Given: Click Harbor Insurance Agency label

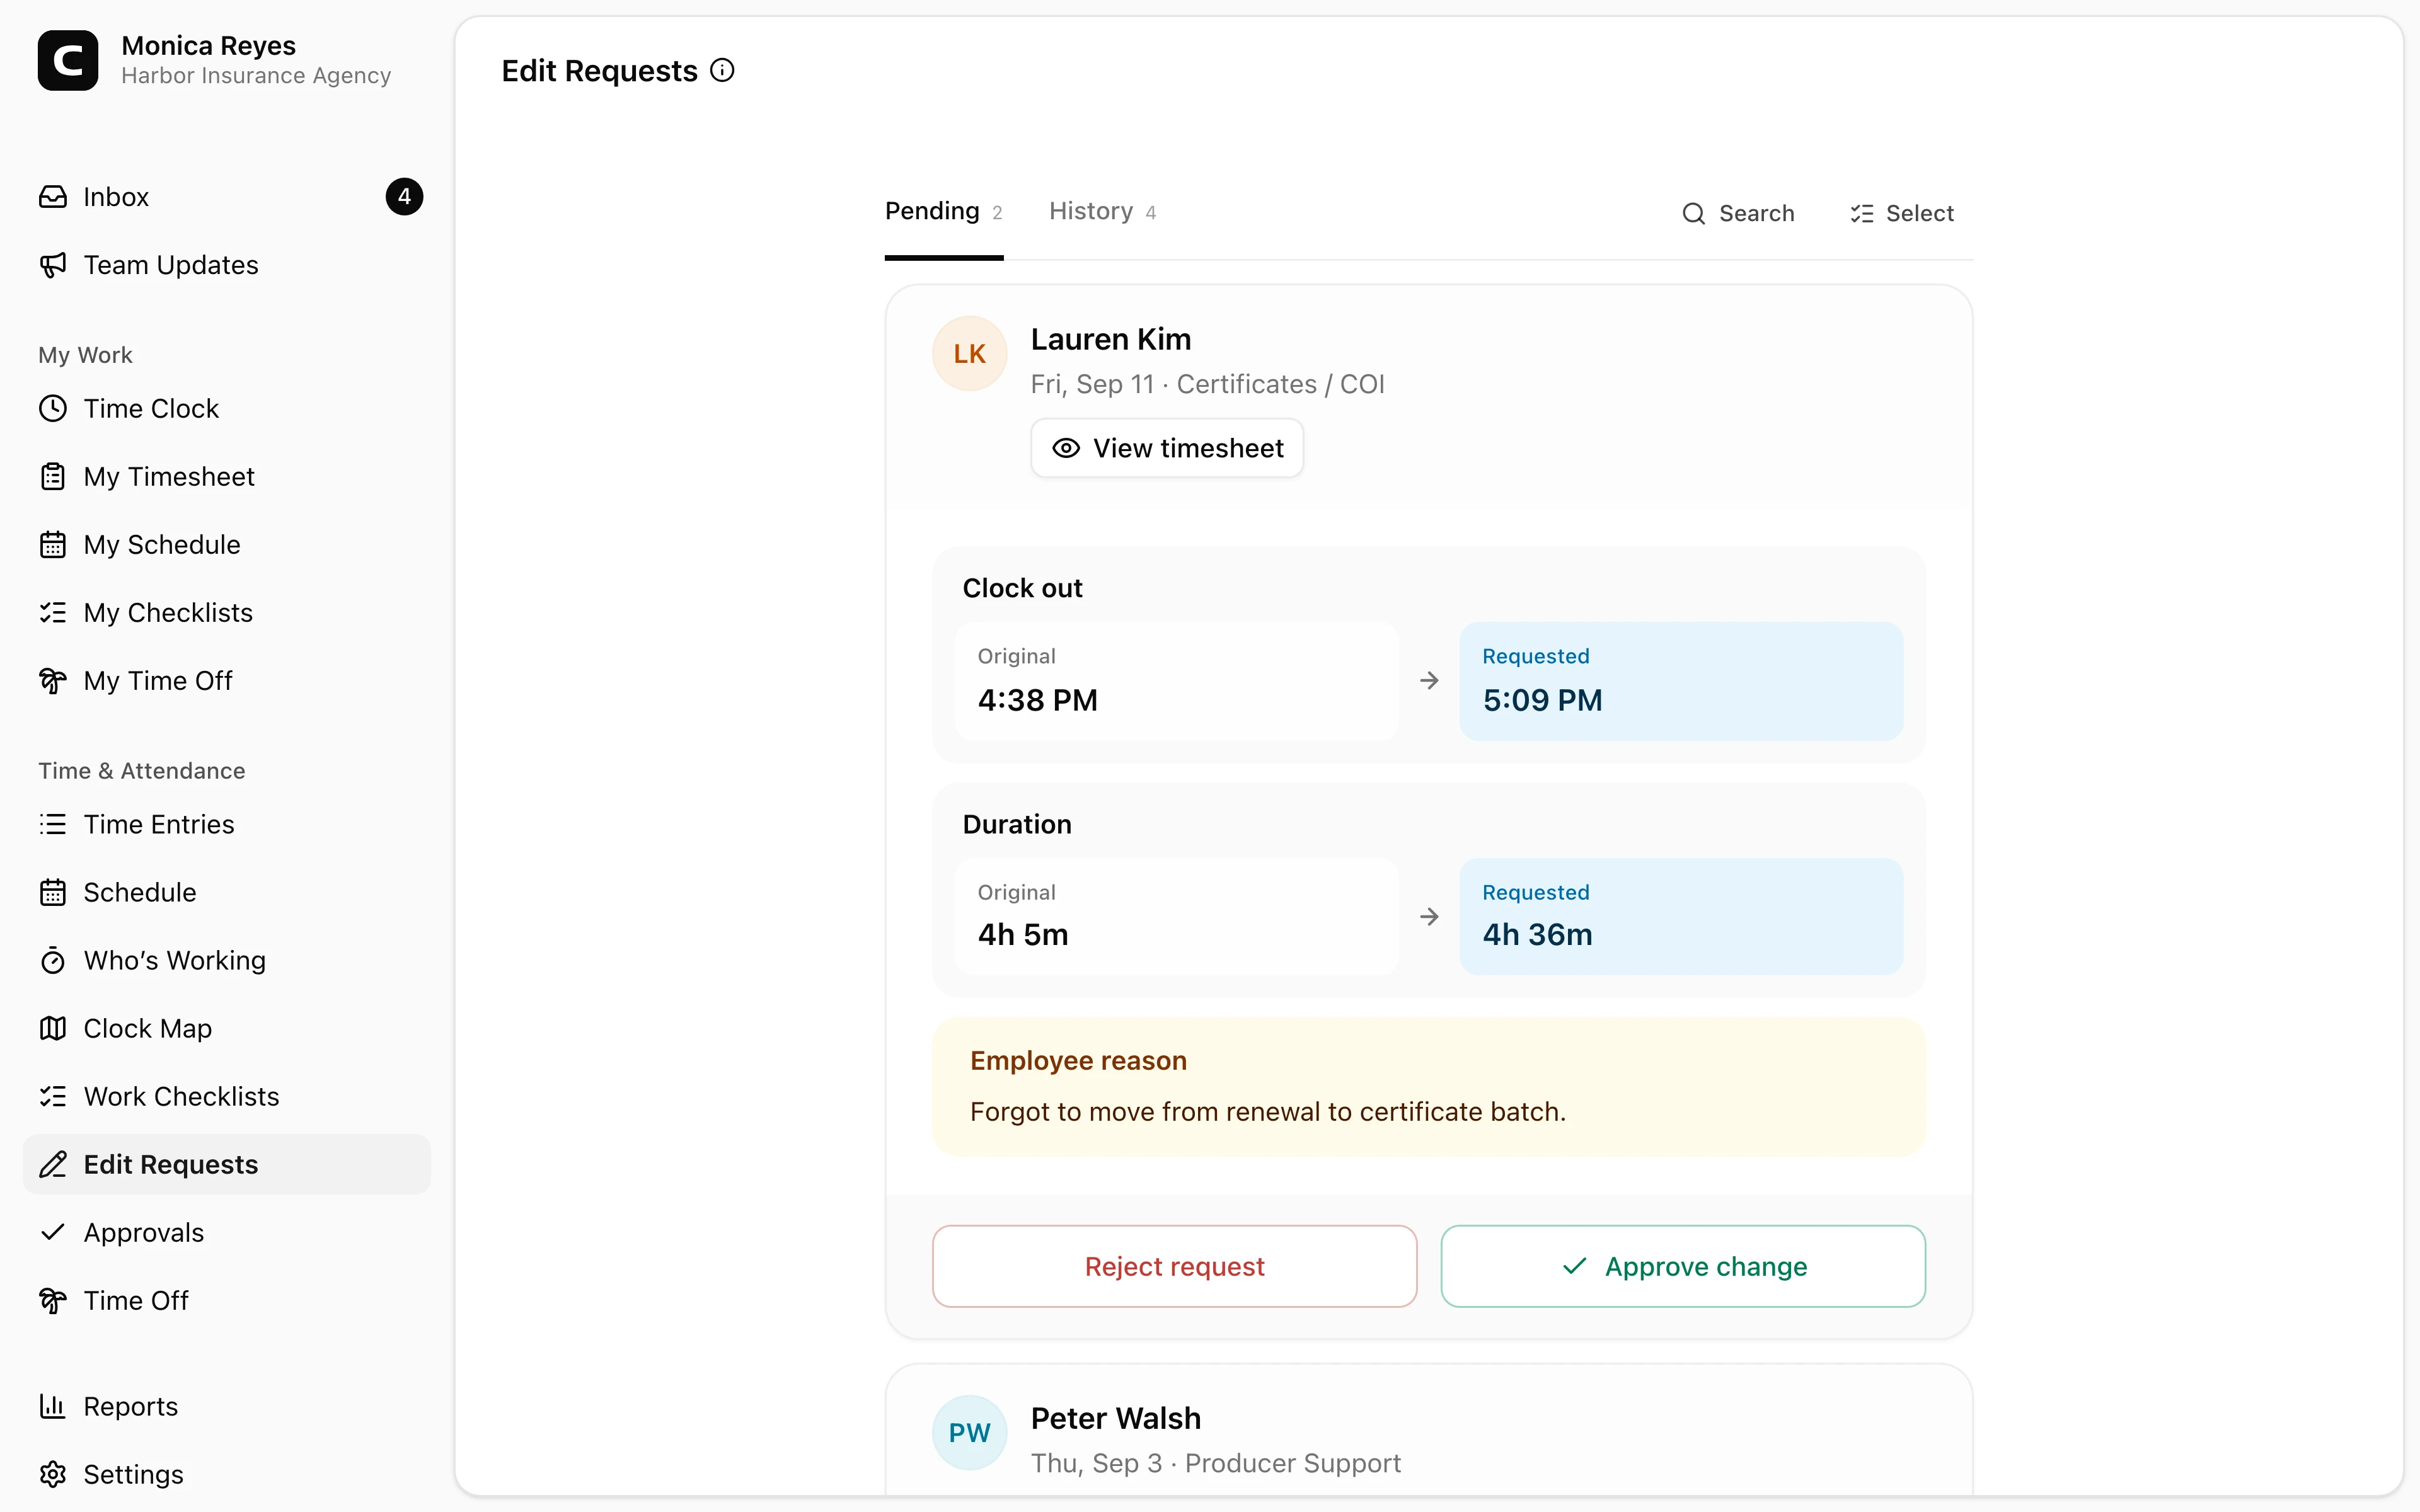Looking at the screenshot, I should tap(256, 76).
